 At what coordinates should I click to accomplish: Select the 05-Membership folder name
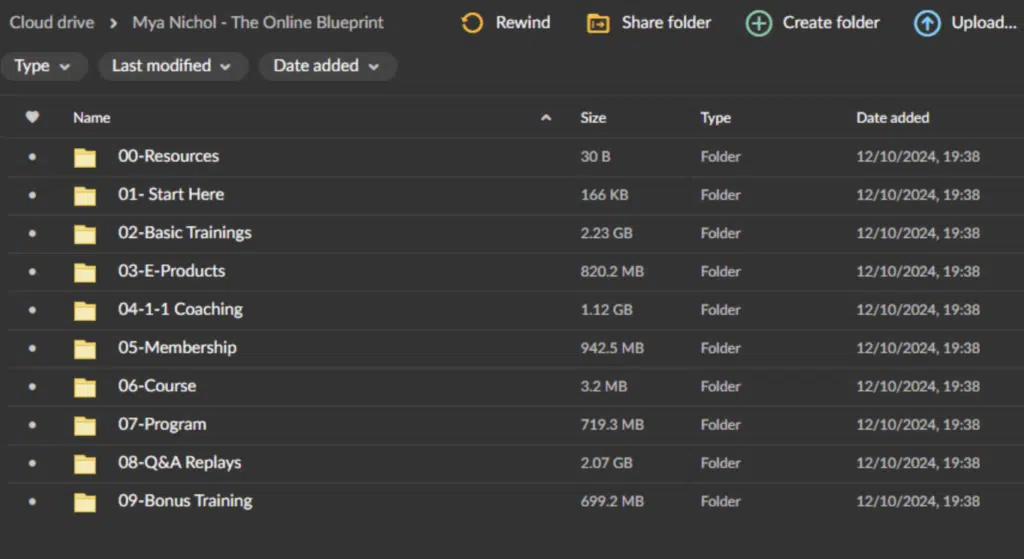(177, 347)
